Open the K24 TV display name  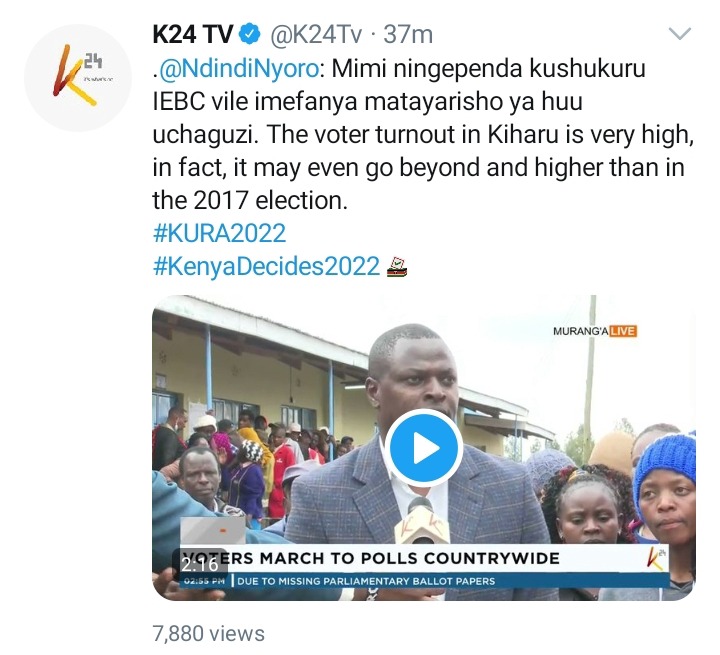point(193,34)
